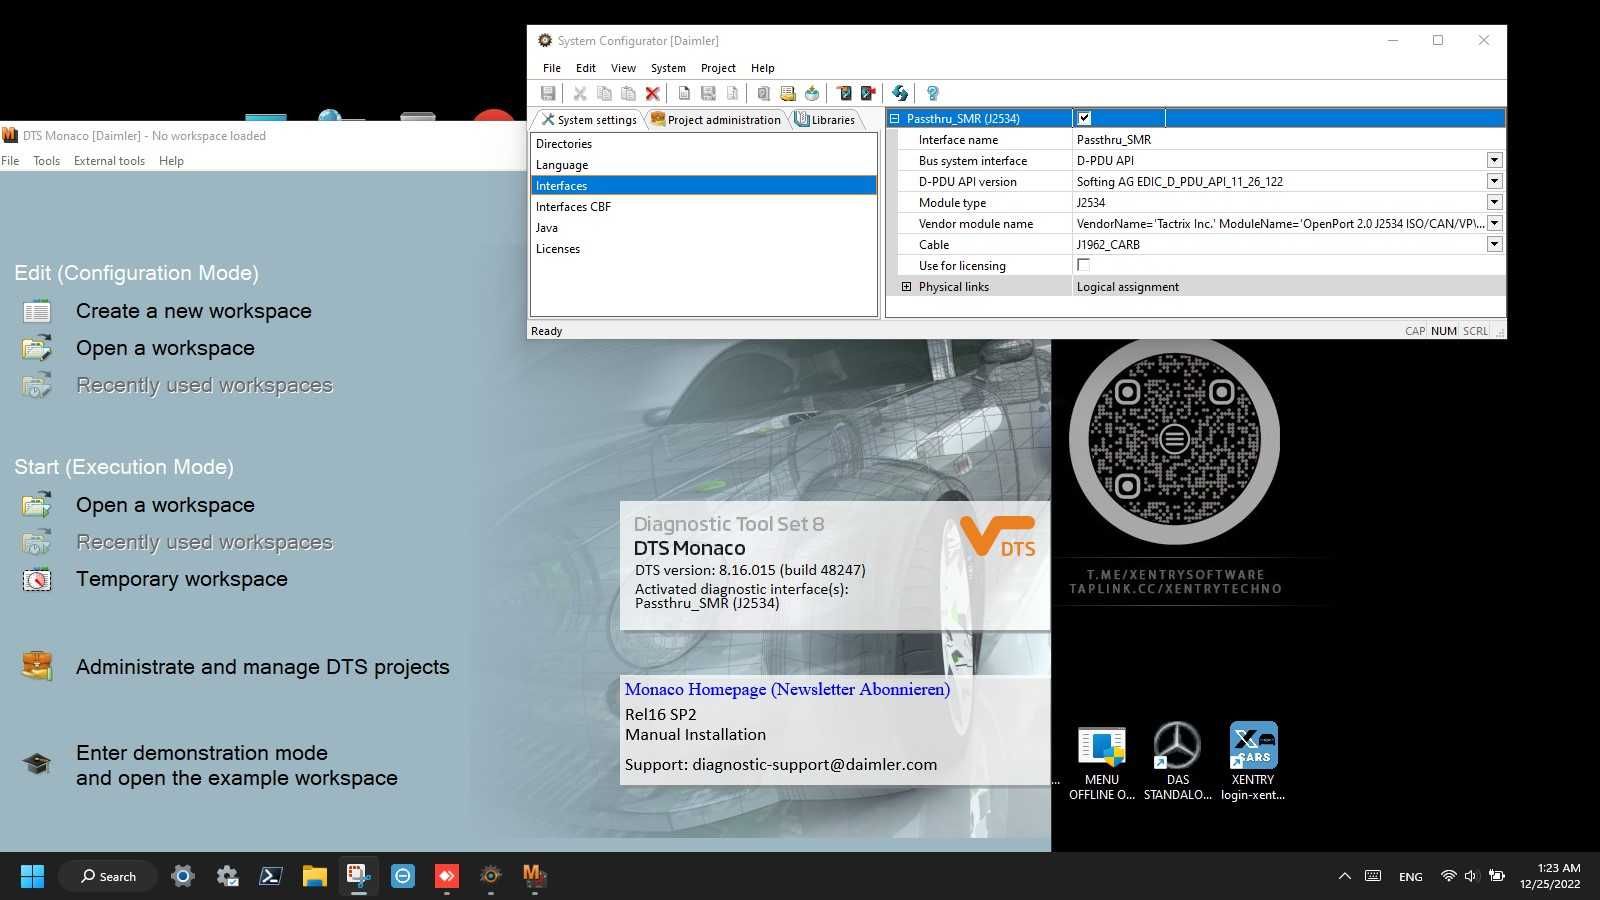Click Monaco Homepage (Newsletter Abonnieren) link

(787, 689)
